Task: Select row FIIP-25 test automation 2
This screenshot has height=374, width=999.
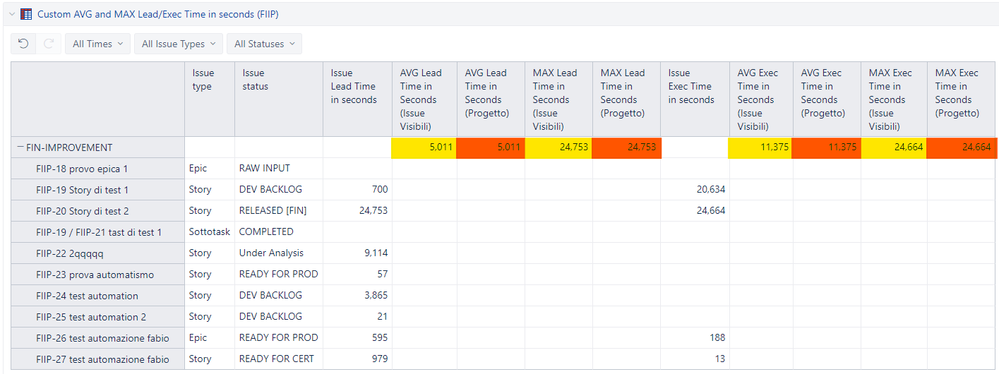Action: coord(98,317)
